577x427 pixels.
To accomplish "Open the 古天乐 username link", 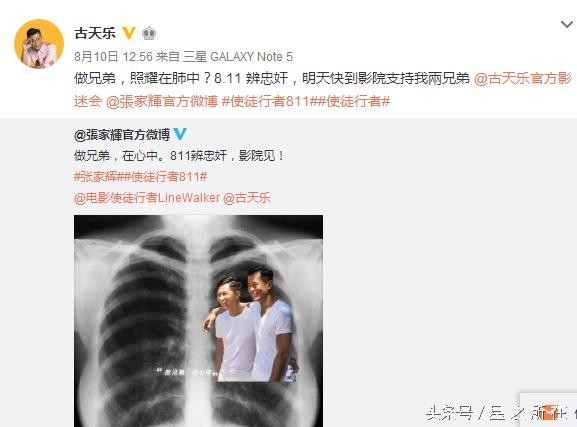I will (95, 33).
